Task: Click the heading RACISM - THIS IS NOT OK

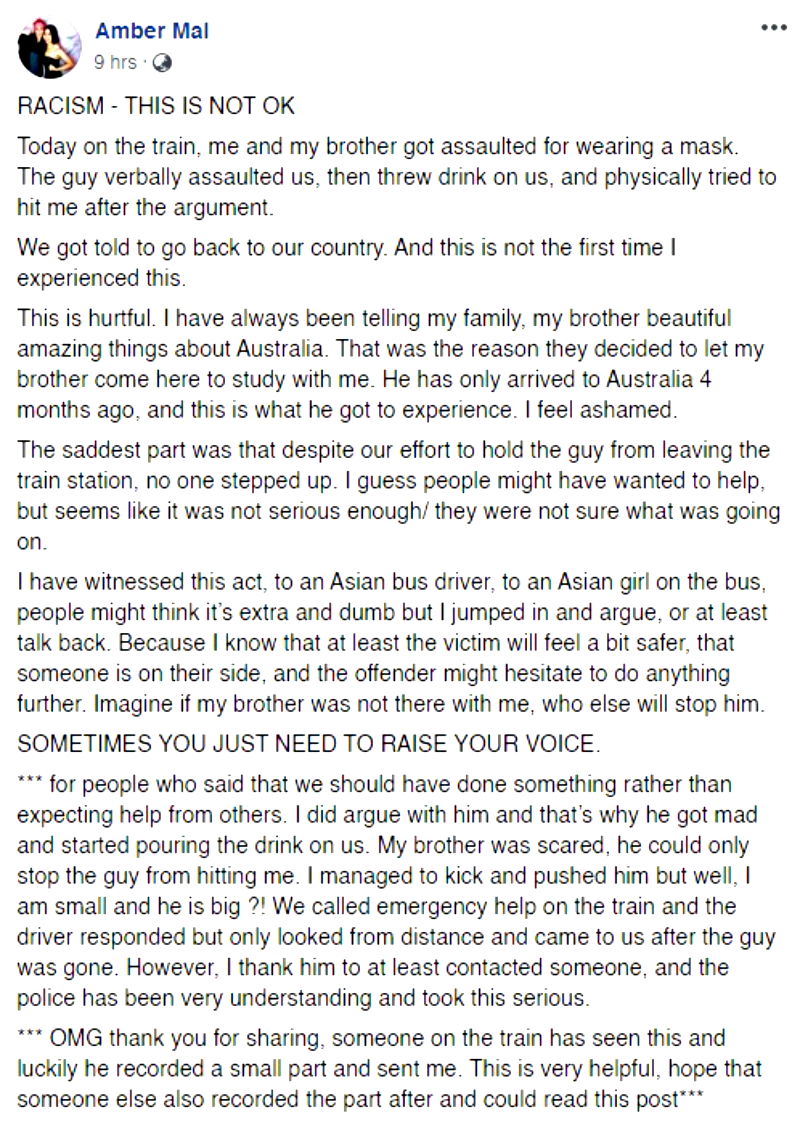Action: pos(156,106)
